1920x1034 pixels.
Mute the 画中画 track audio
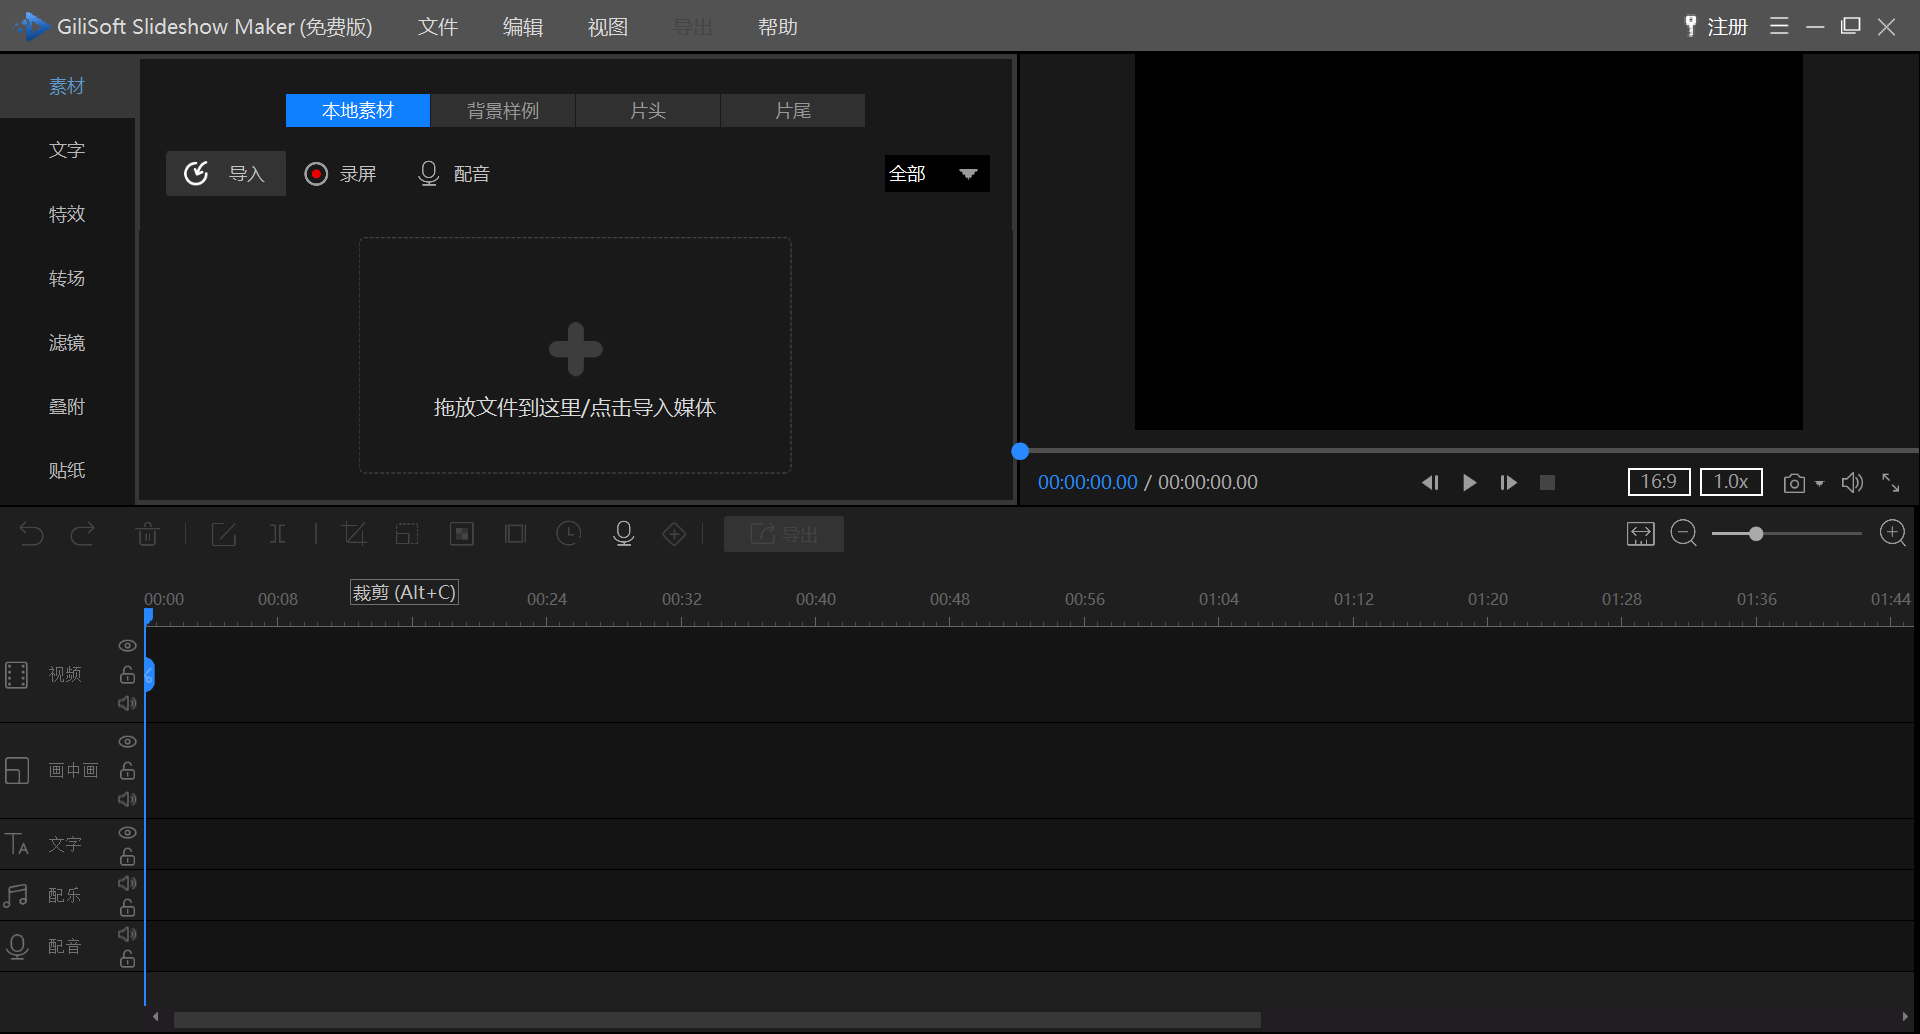127,799
